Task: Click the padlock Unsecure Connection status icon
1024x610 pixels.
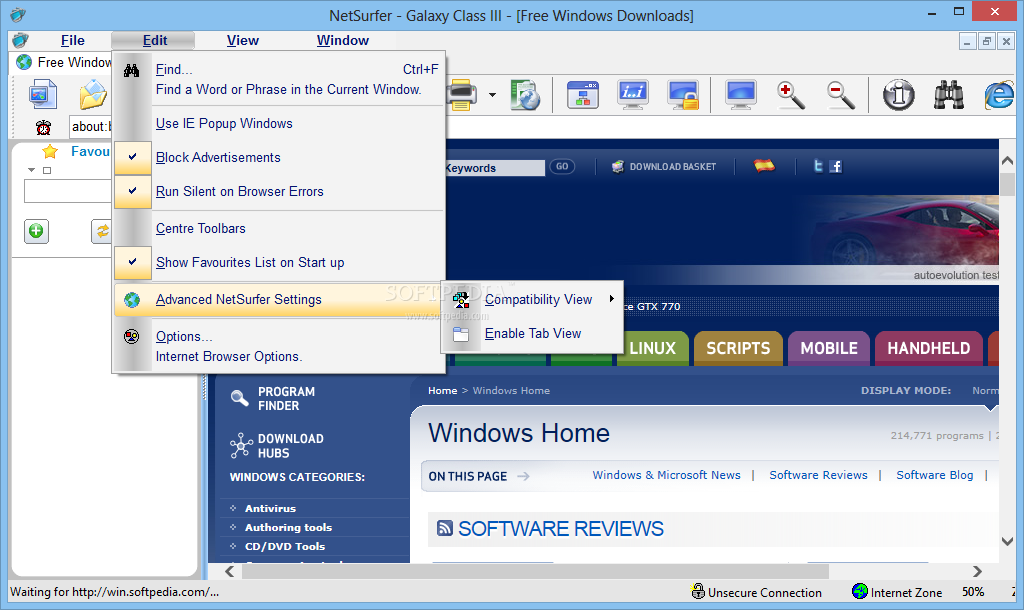Action: 698,592
